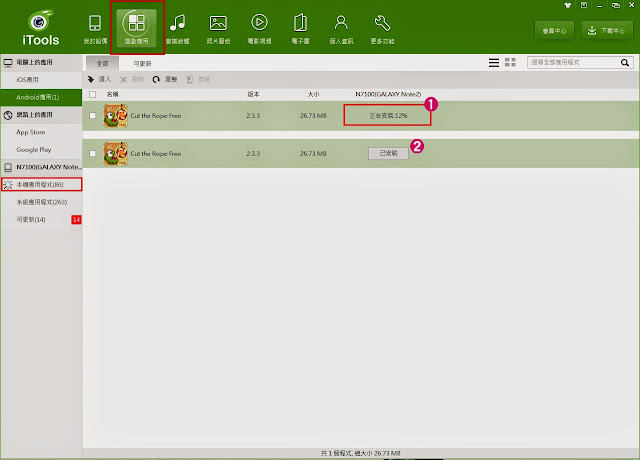The height and width of the screenshot is (460, 640).
Task: Open Google Play in sidebar
Action: [x=41, y=150]
